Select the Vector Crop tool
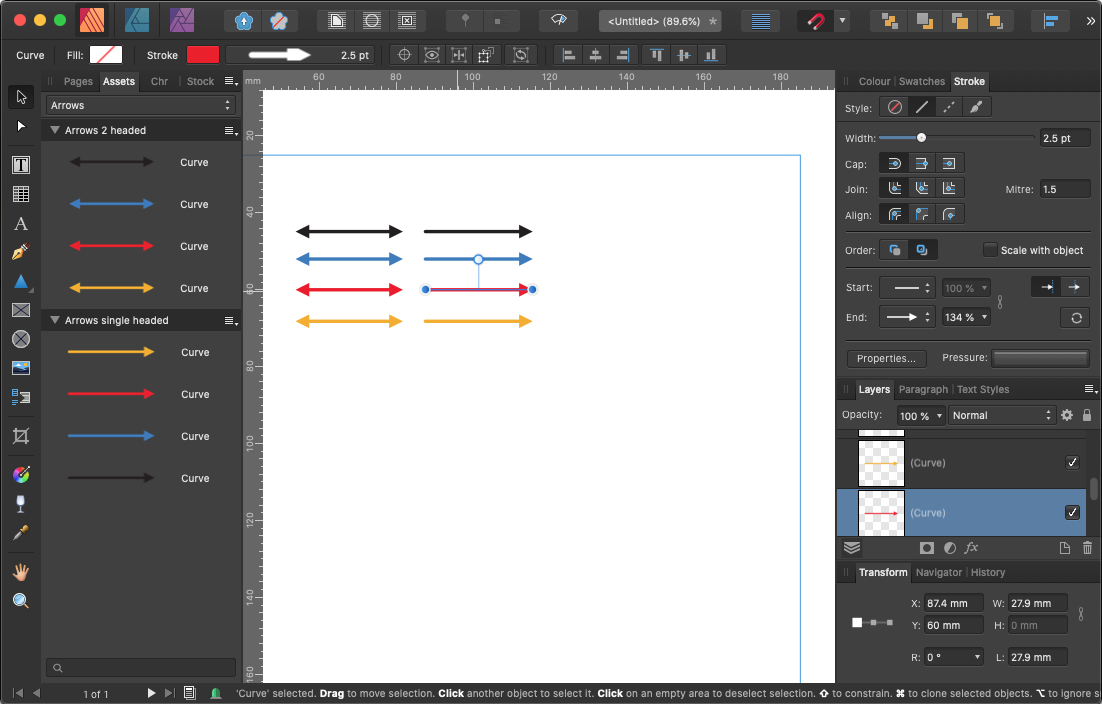The image size is (1102, 704). [x=21, y=436]
